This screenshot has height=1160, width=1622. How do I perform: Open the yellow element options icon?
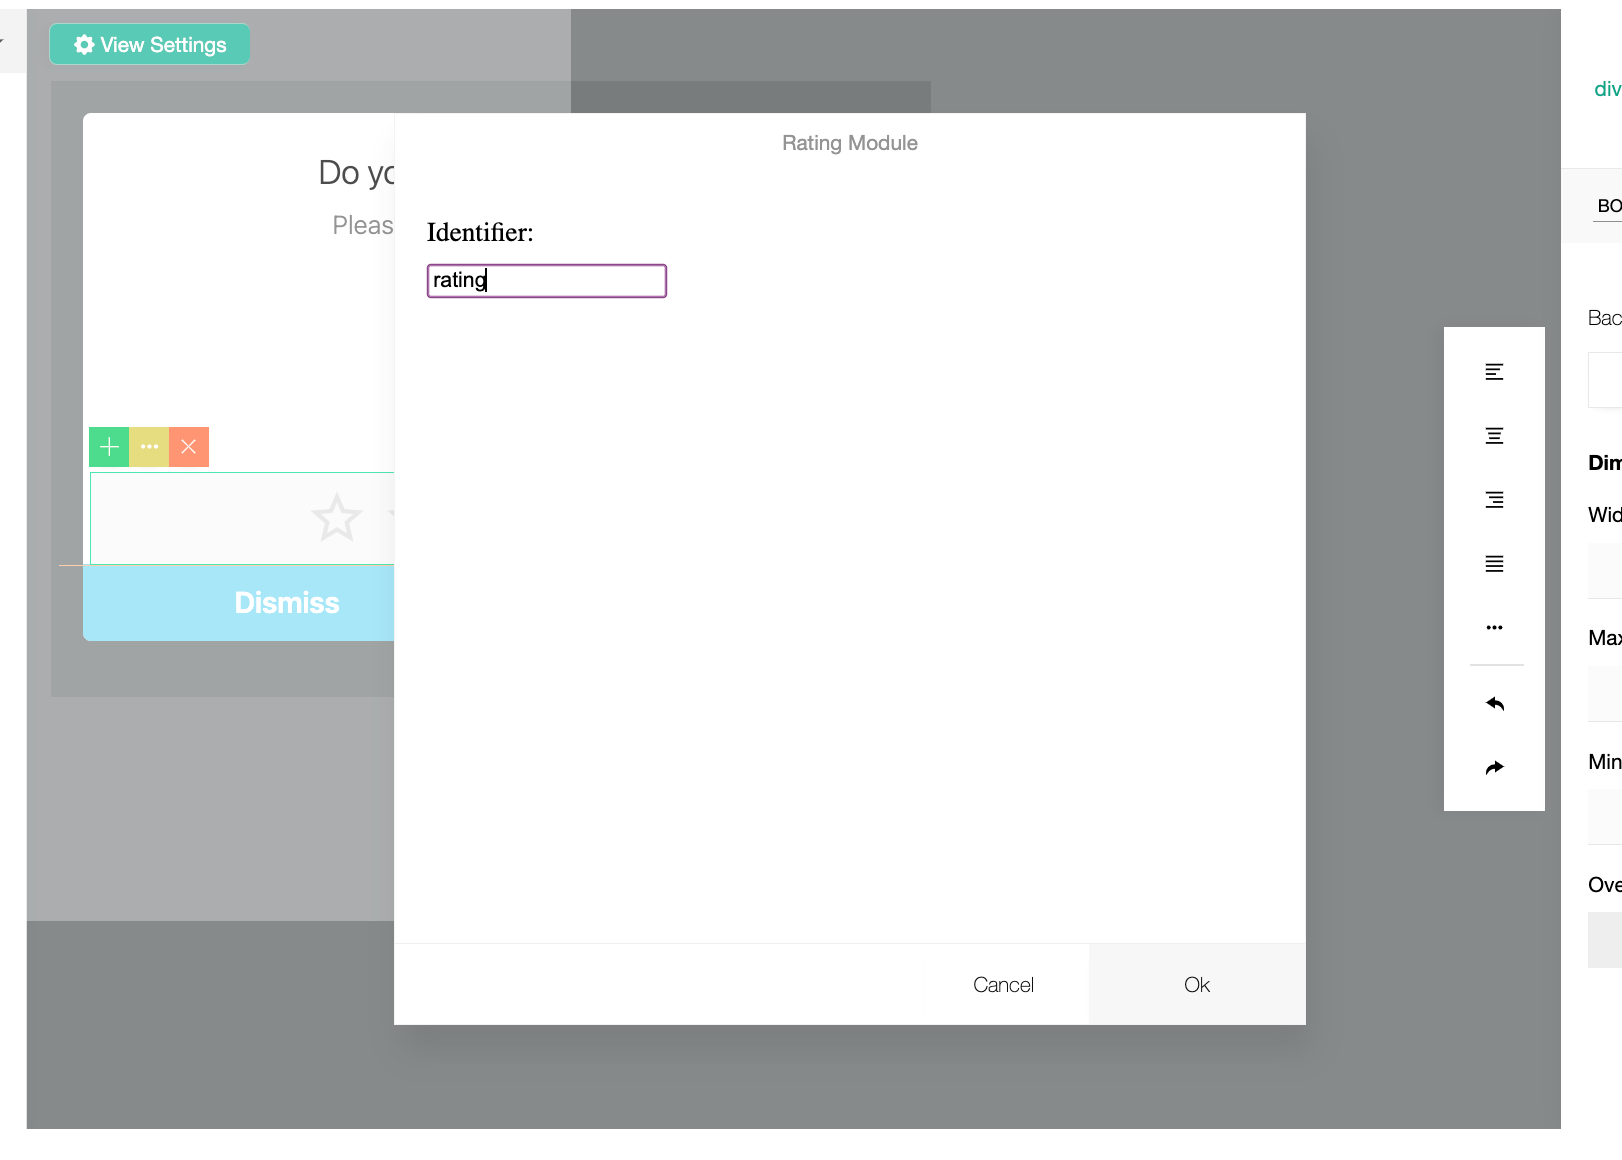[149, 447]
